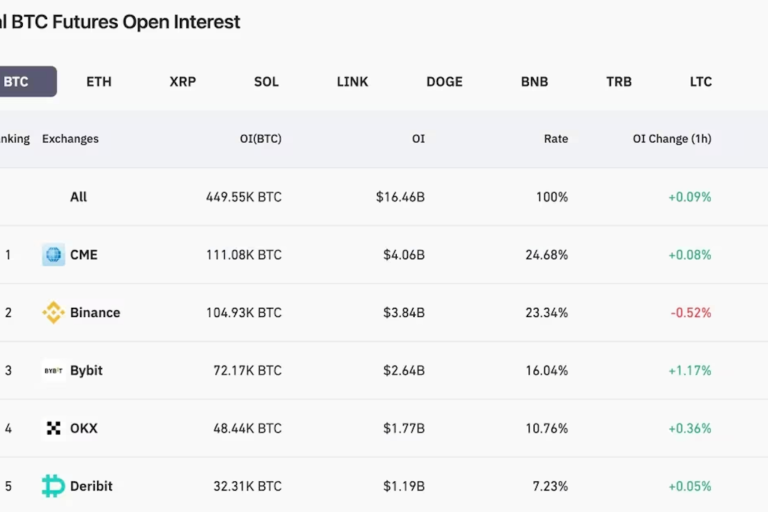Click the All exchanges row
This screenshot has height=512, width=768.
pos(78,197)
